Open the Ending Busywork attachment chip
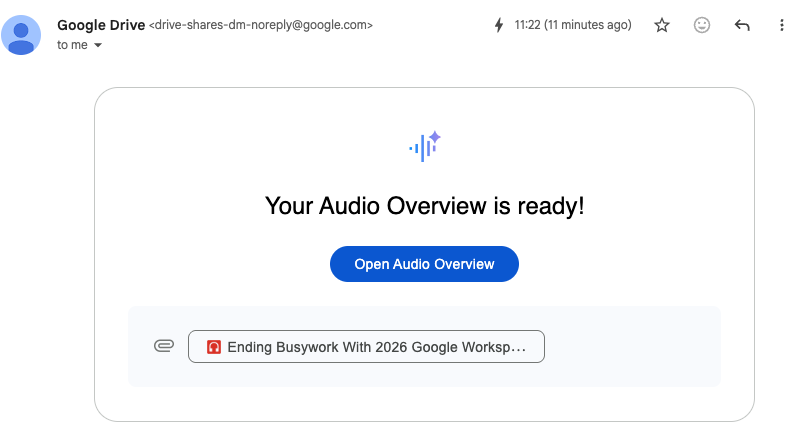 [366, 347]
